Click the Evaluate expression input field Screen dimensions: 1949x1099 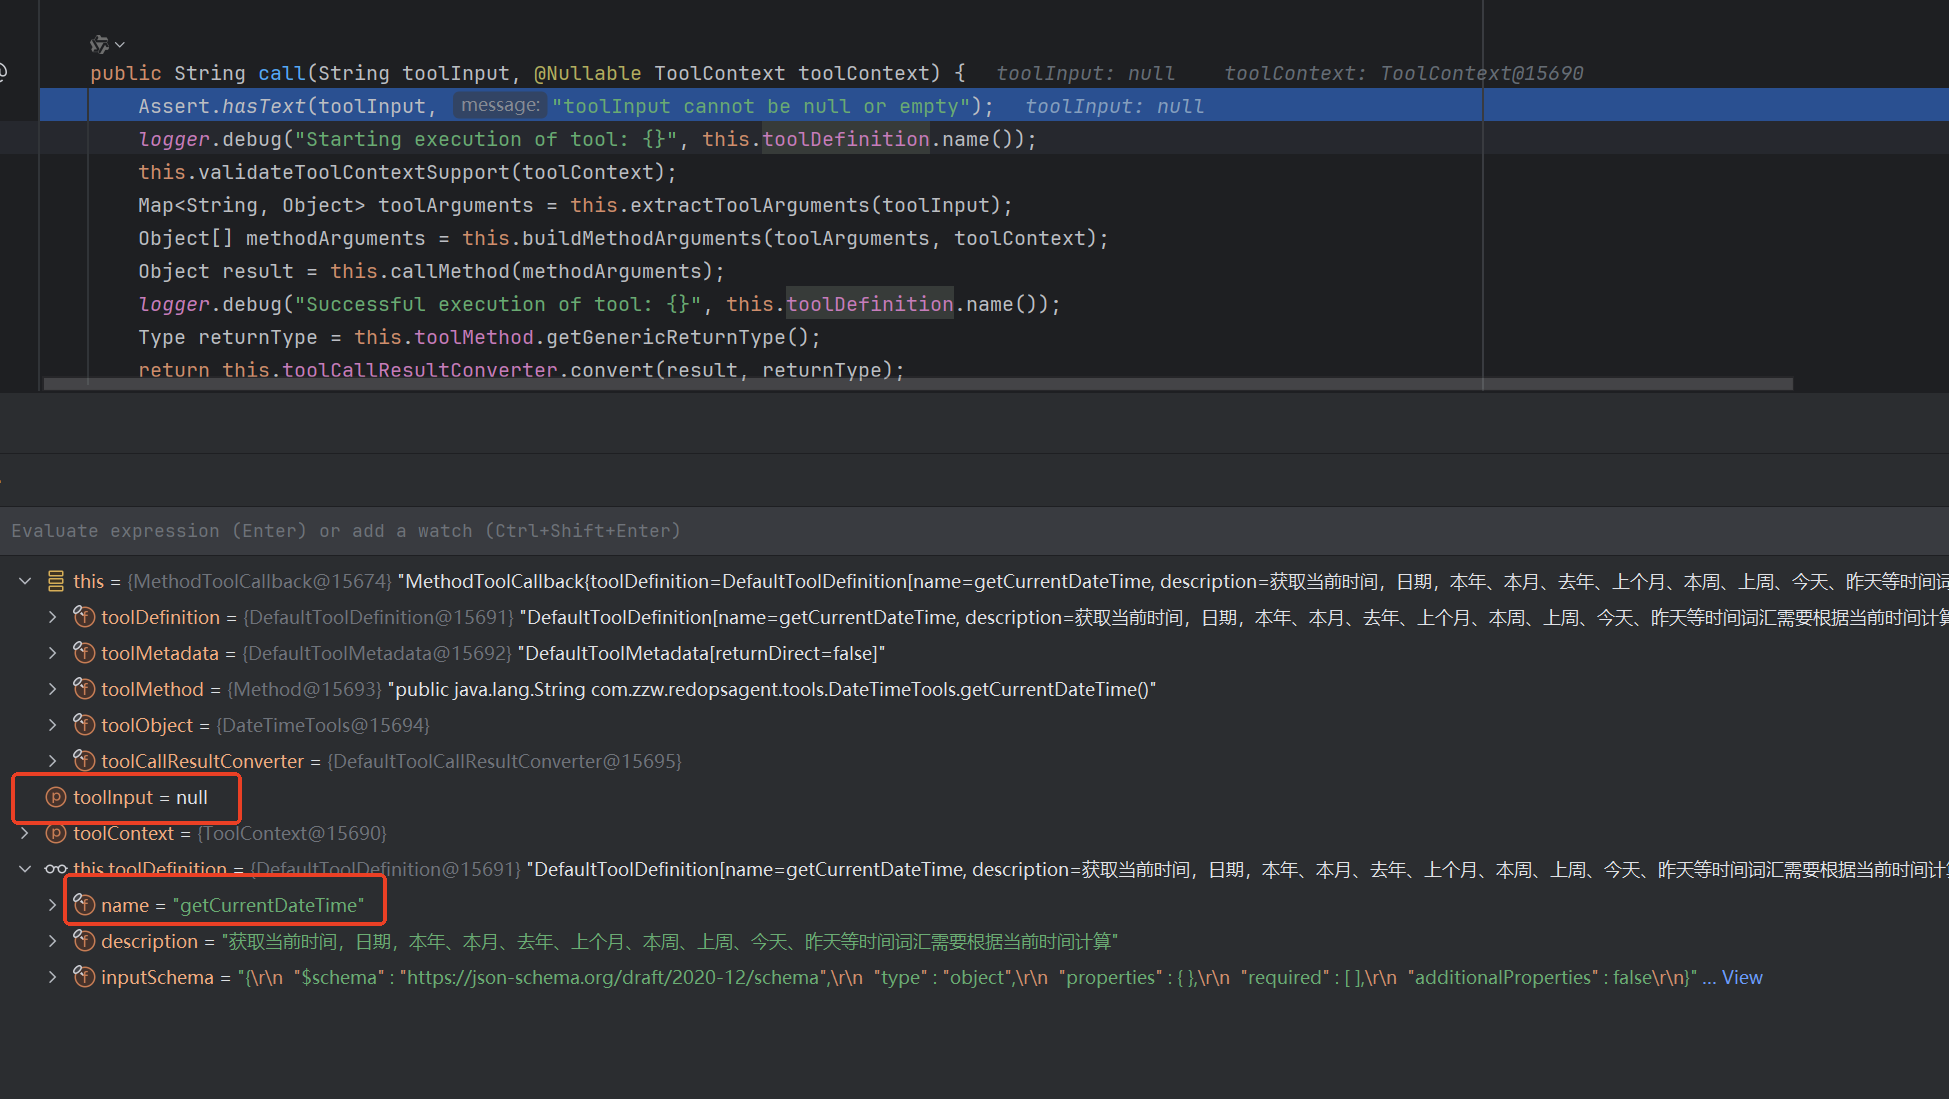[x=974, y=531]
